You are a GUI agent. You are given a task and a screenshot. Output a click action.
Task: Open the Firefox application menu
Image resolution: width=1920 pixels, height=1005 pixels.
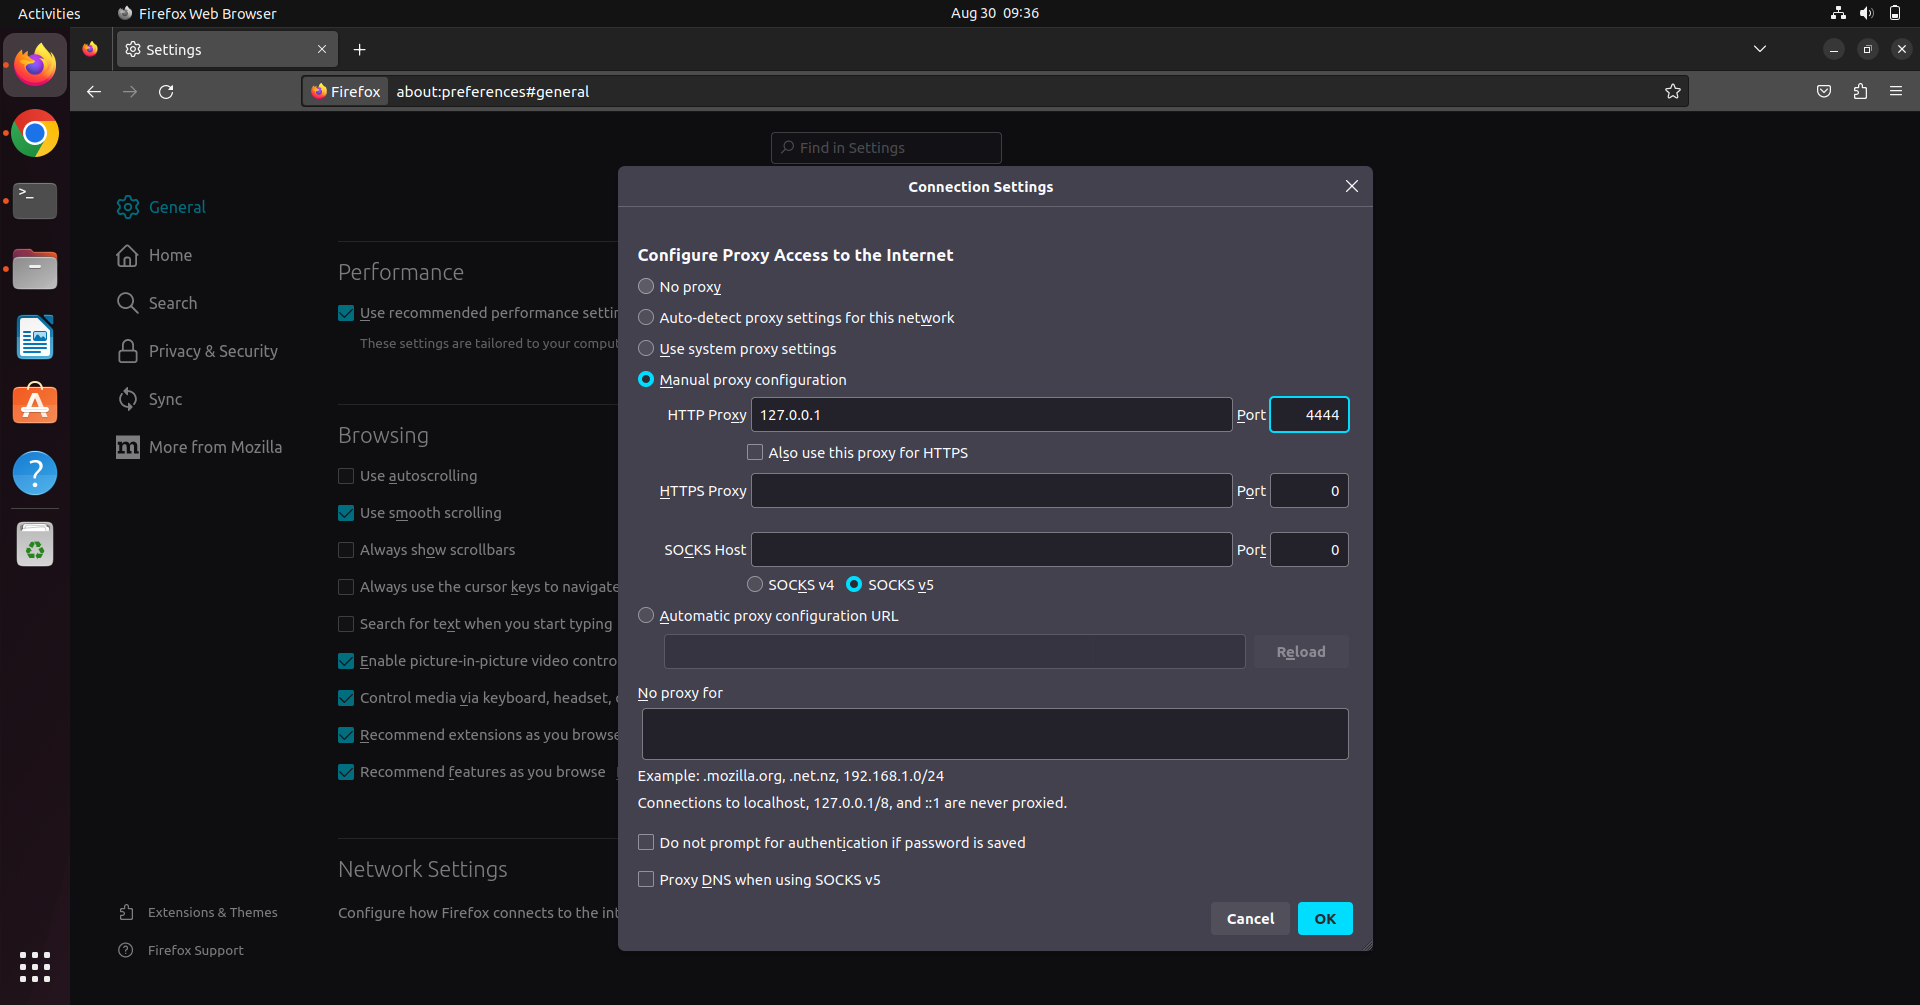pyautogui.click(x=1896, y=91)
